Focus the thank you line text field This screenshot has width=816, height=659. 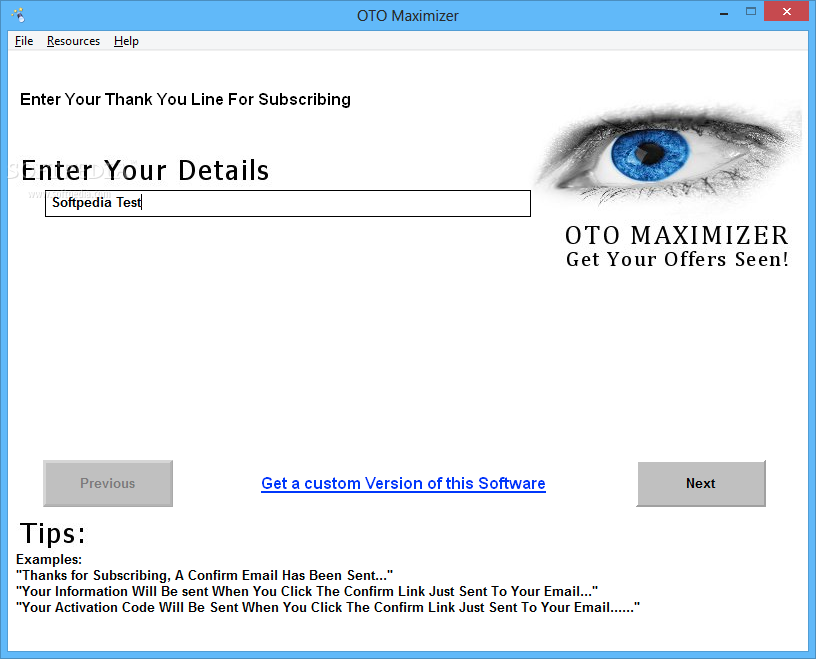pyautogui.click(x=288, y=203)
